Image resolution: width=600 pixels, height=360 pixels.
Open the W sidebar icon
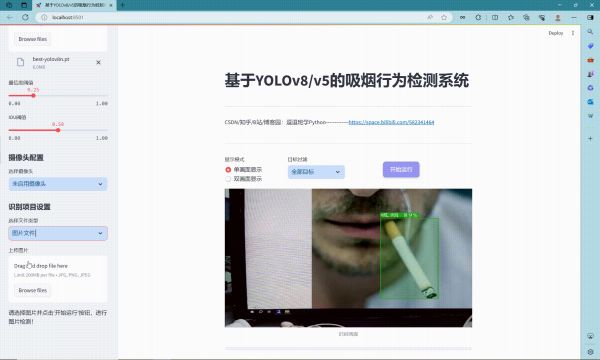(x=590, y=115)
